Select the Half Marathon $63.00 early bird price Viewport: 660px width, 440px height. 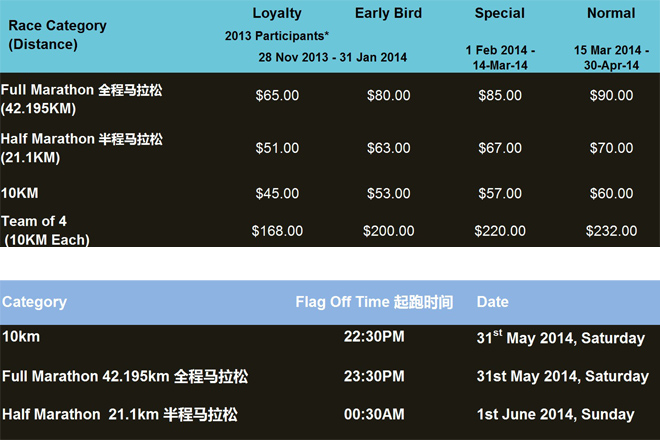pyautogui.click(x=388, y=148)
